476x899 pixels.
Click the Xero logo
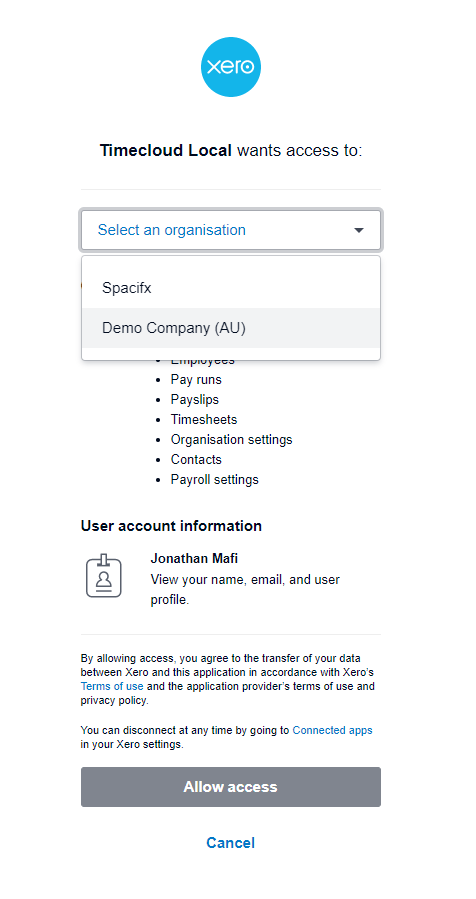coord(231,67)
